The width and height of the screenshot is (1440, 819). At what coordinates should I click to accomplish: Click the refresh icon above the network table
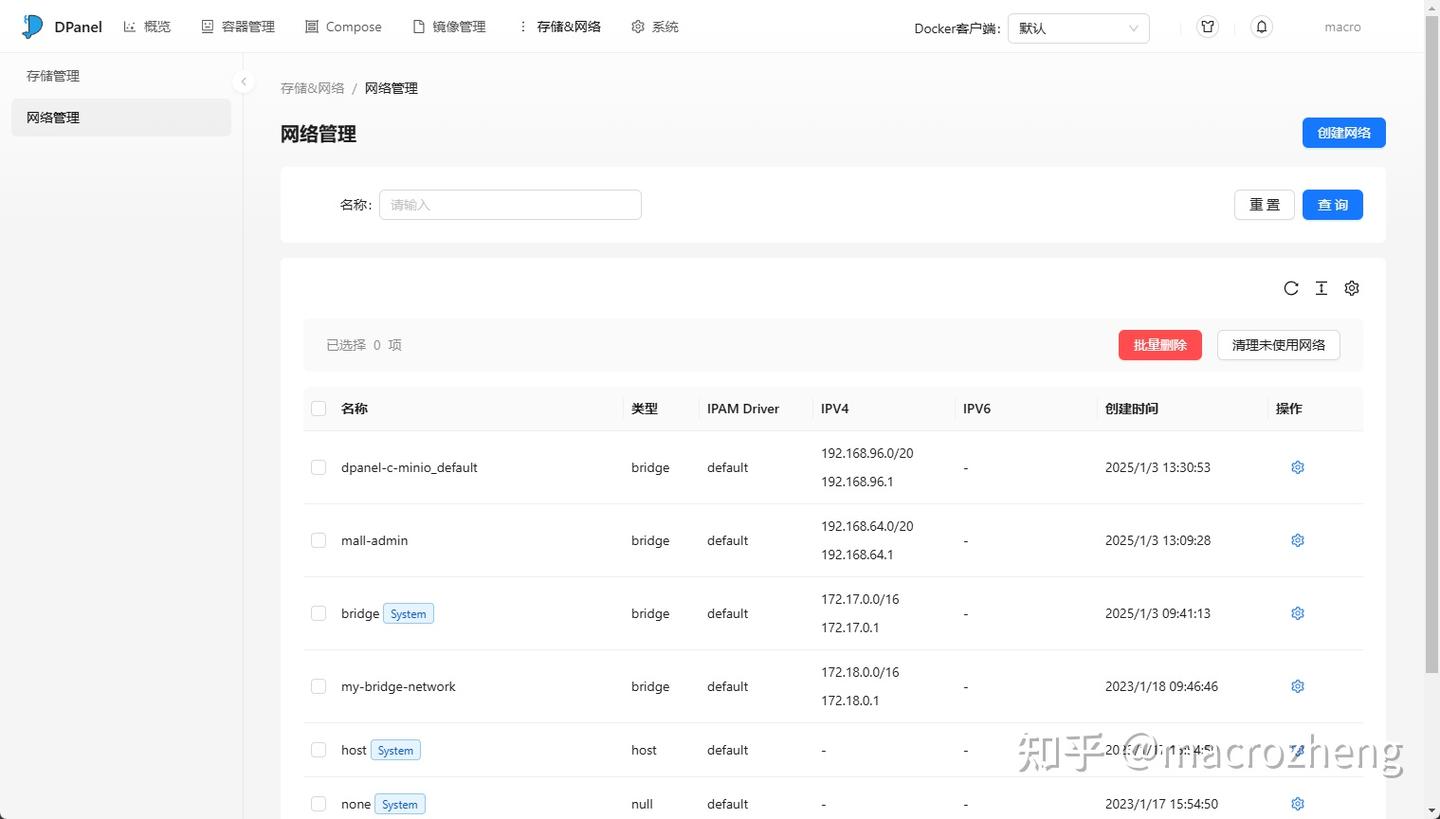tap(1291, 288)
